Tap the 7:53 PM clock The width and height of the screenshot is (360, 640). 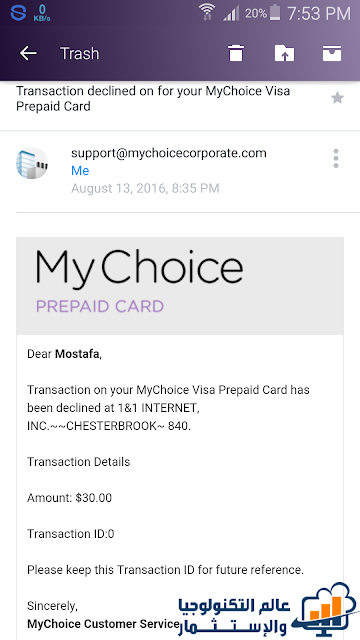[x=319, y=13]
